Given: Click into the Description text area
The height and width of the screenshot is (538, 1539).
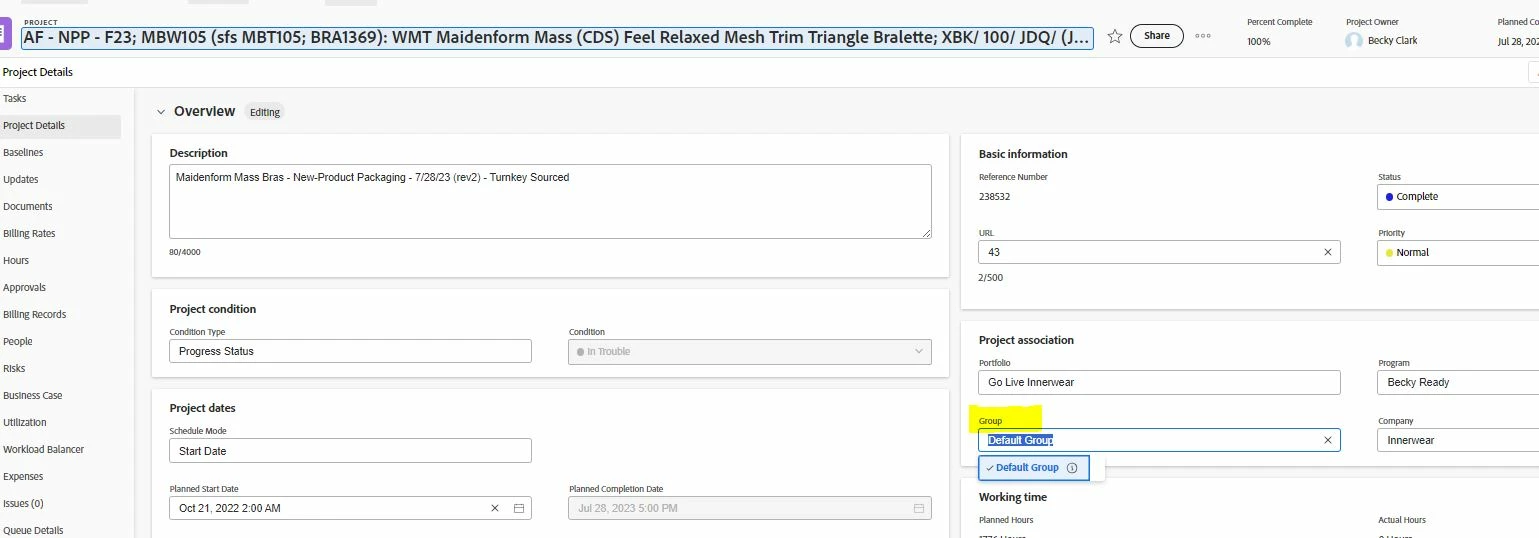Looking at the screenshot, I should [x=550, y=201].
